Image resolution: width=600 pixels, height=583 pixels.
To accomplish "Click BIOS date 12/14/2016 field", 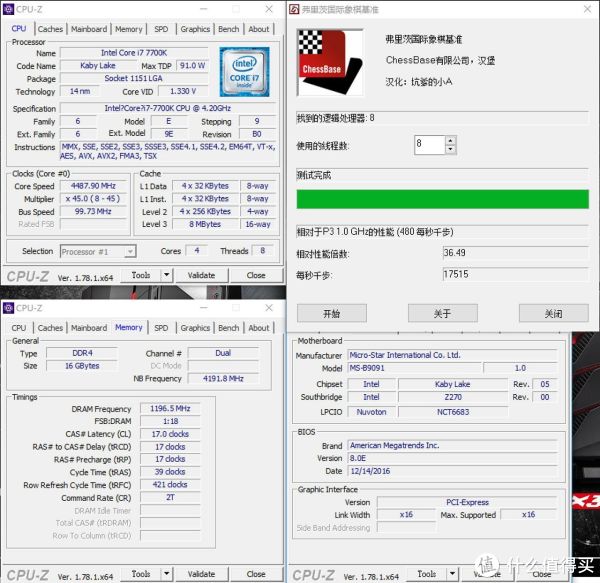I will point(452,471).
